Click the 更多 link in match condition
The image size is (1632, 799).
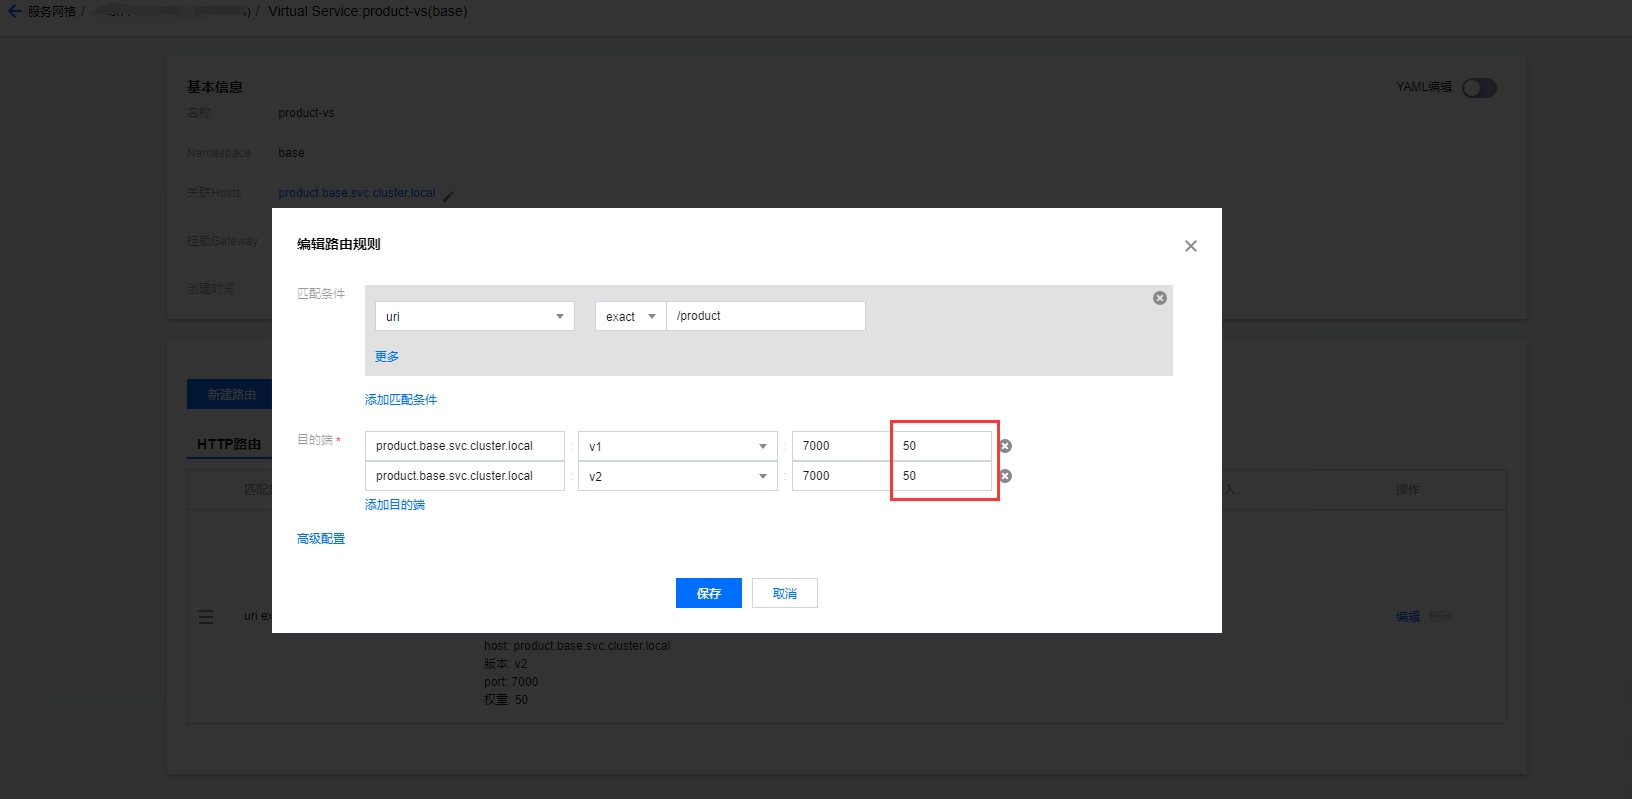387,357
